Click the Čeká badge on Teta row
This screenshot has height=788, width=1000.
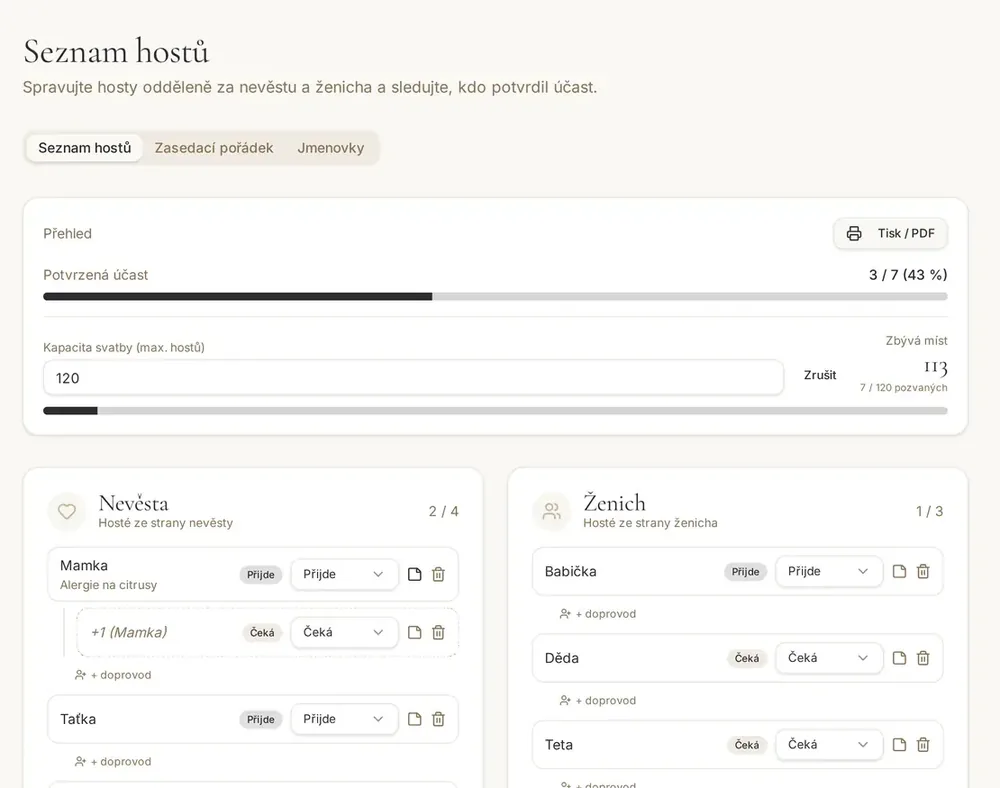click(x=747, y=745)
